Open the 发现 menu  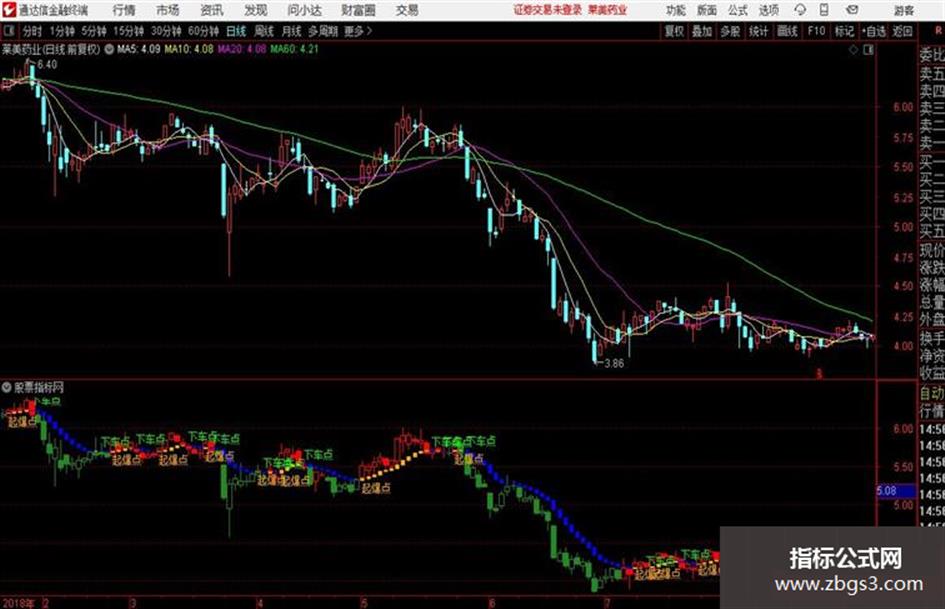pos(256,10)
